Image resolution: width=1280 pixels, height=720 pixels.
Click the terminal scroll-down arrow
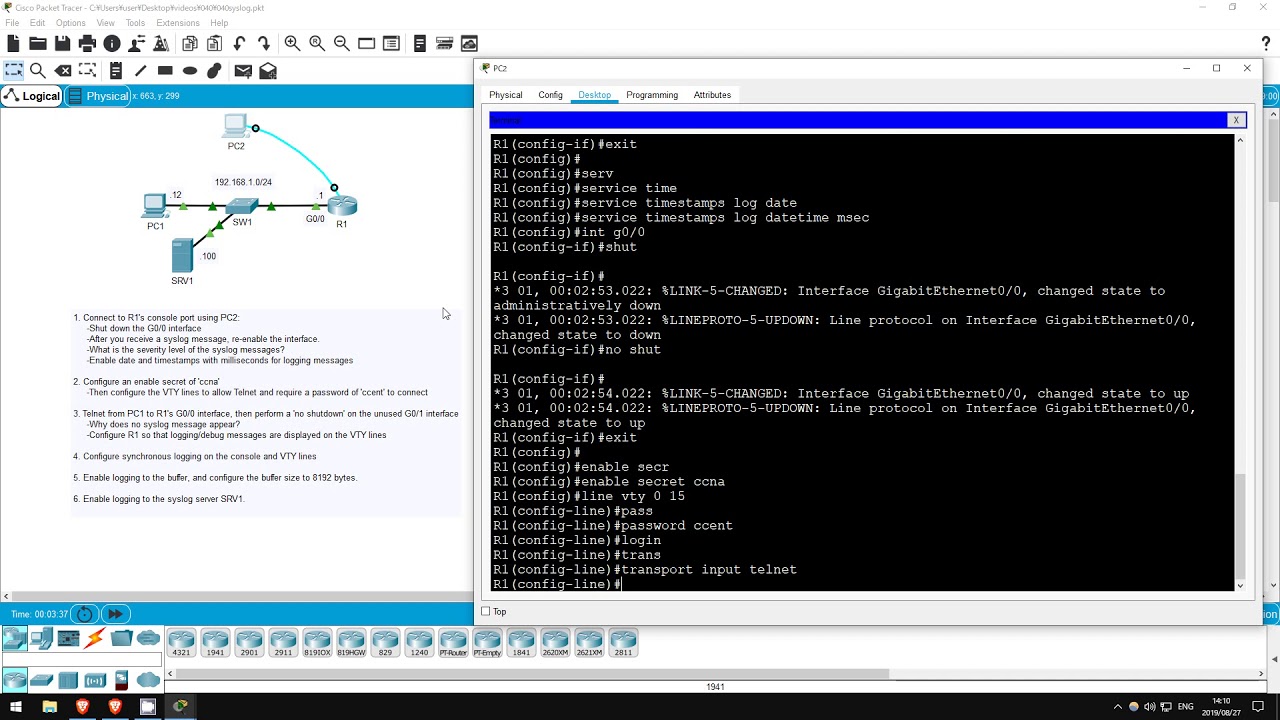click(1240, 585)
